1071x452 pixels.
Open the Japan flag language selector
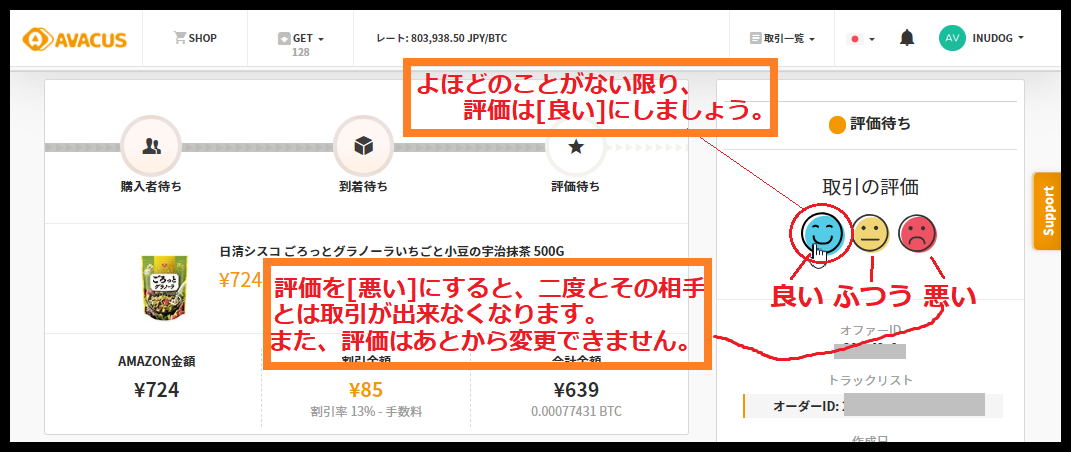click(860, 39)
